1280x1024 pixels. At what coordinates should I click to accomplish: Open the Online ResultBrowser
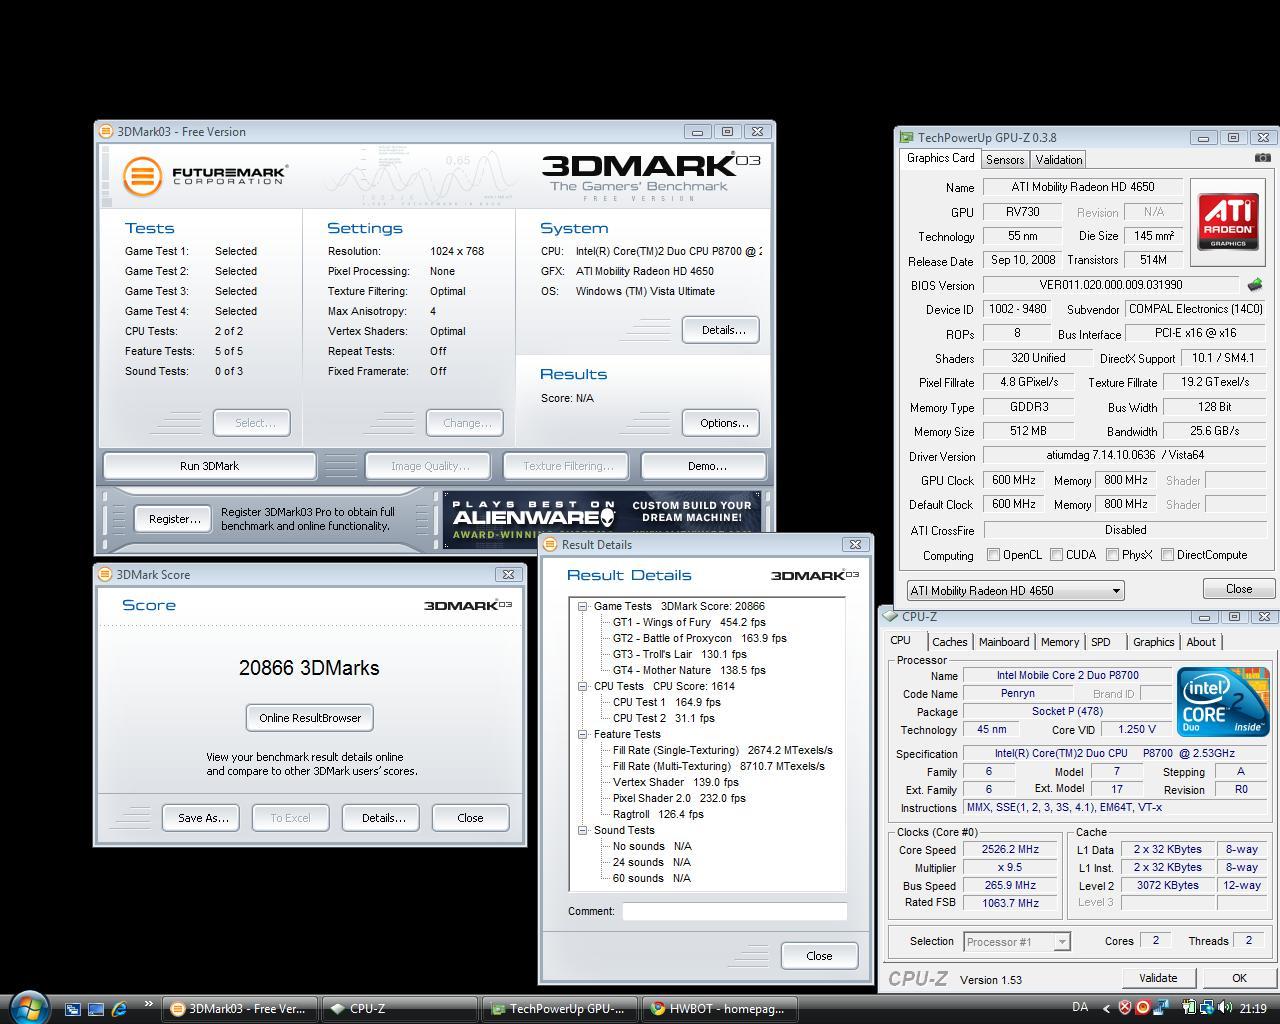click(x=309, y=718)
